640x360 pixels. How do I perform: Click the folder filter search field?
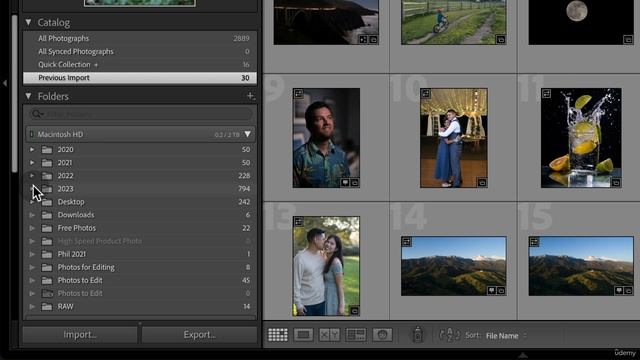(x=141, y=114)
